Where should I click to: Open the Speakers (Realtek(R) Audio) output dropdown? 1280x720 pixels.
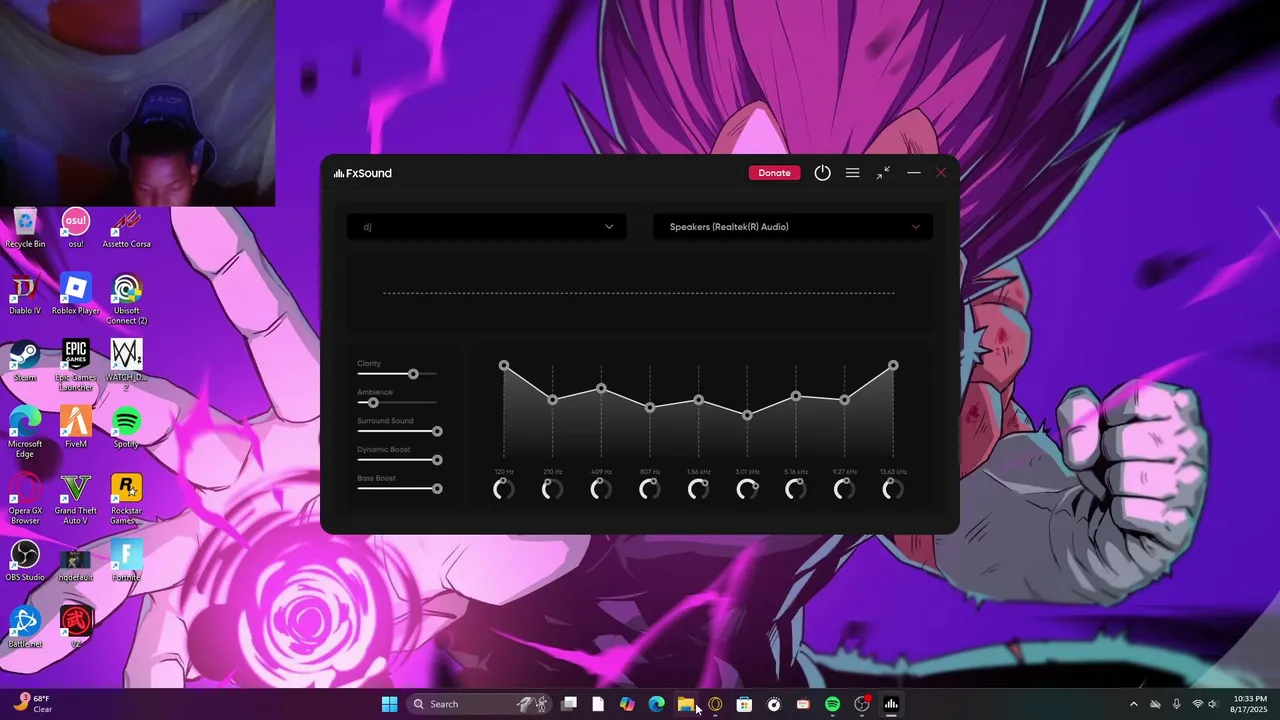[x=792, y=227]
